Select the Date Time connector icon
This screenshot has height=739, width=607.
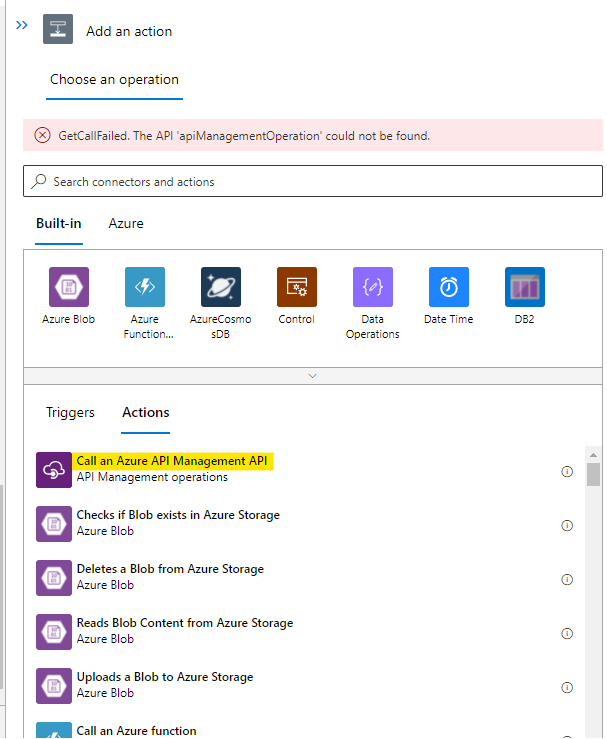(449, 287)
